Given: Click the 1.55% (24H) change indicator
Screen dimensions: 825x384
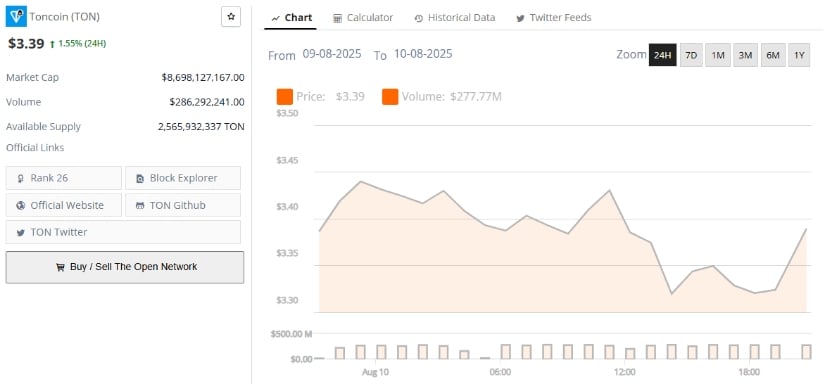Looking at the screenshot, I should tap(78, 44).
